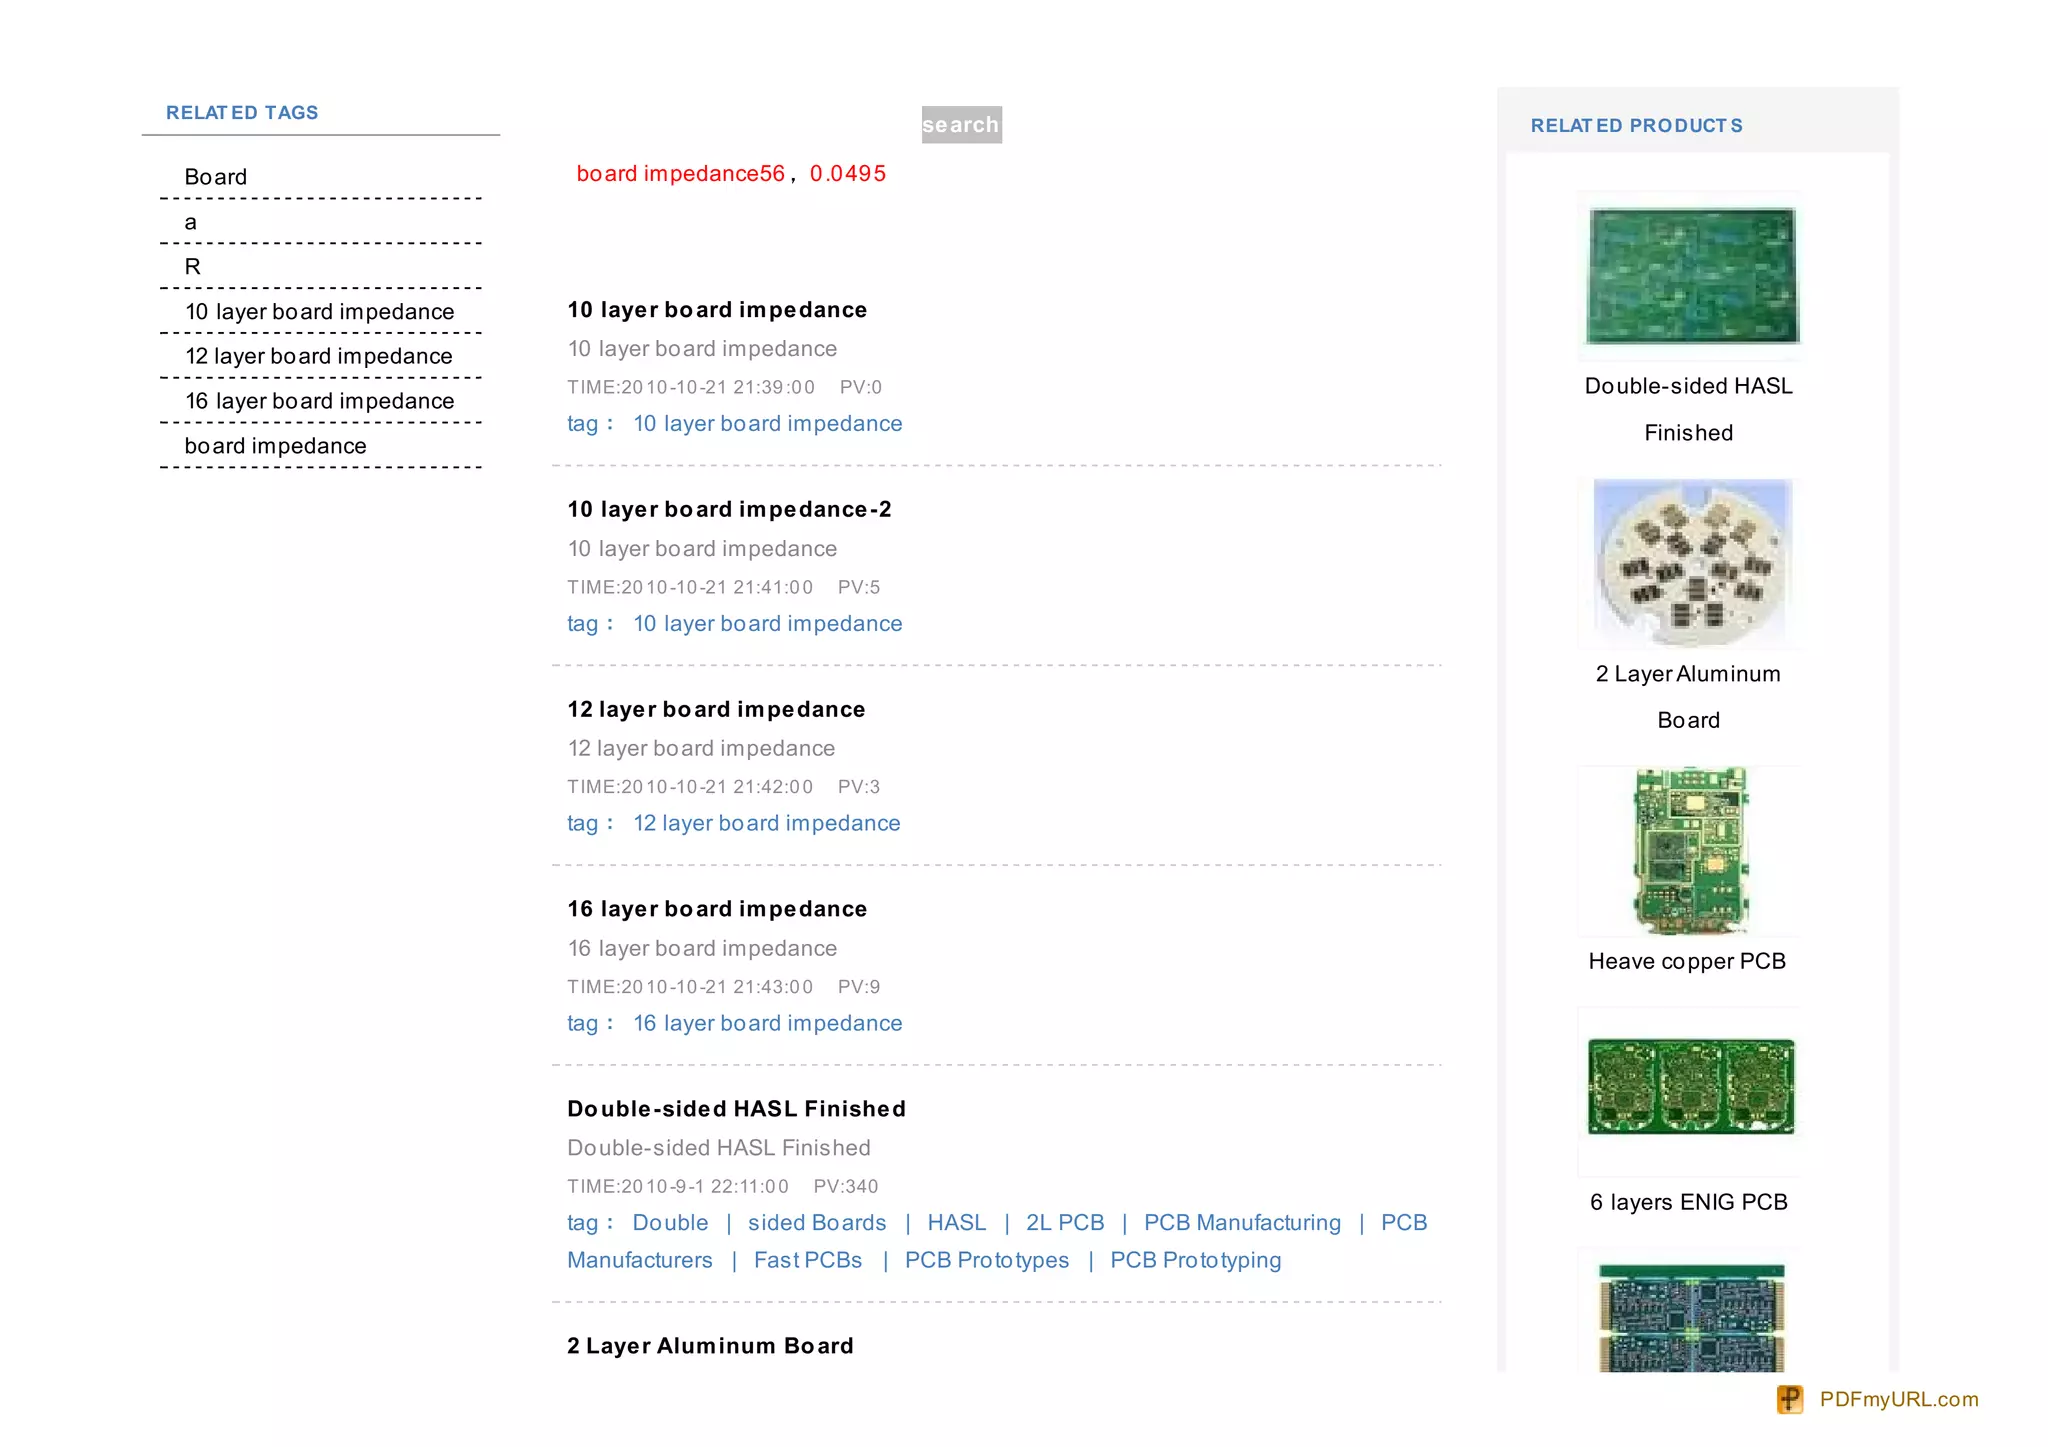2048x1447 pixels.
Task: Click the 'Fast PCBs' tag link
Action: pyautogui.click(x=808, y=1260)
